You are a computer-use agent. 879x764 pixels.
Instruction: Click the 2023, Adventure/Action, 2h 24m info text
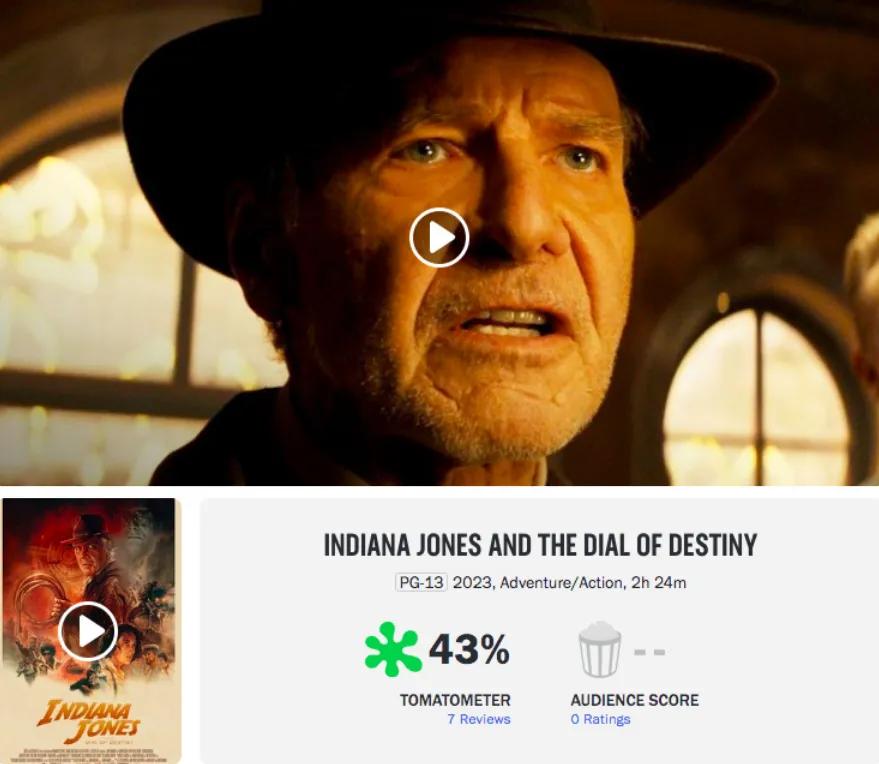(570, 583)
